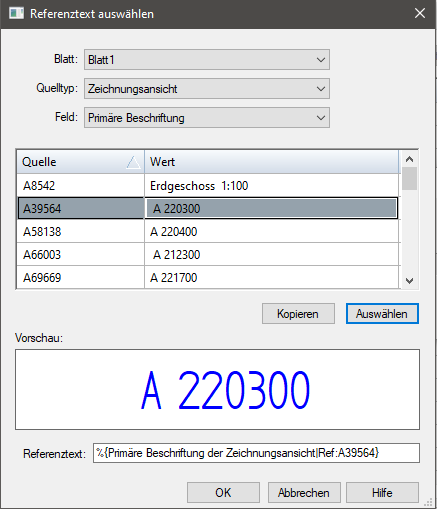Click the Auswählen button

(x=382, y=314)
